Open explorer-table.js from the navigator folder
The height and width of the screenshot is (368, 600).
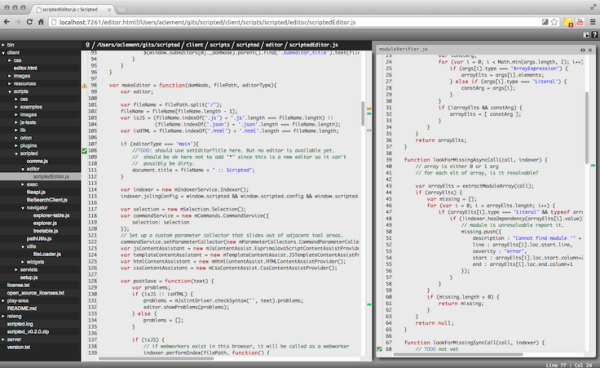pyautogui.click(x=51, y=215)
